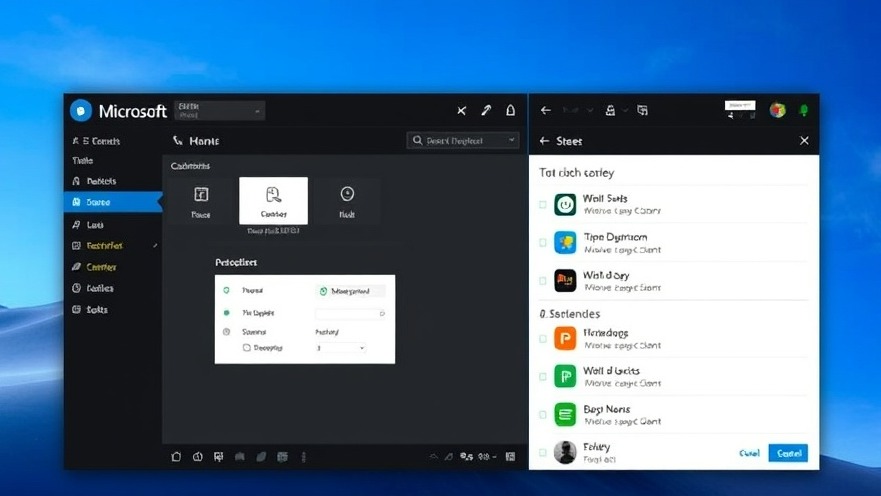
Task: Click the blue Tipe Dyrtuom app icon
Action: pyautogui.click(x=565, y=243)
